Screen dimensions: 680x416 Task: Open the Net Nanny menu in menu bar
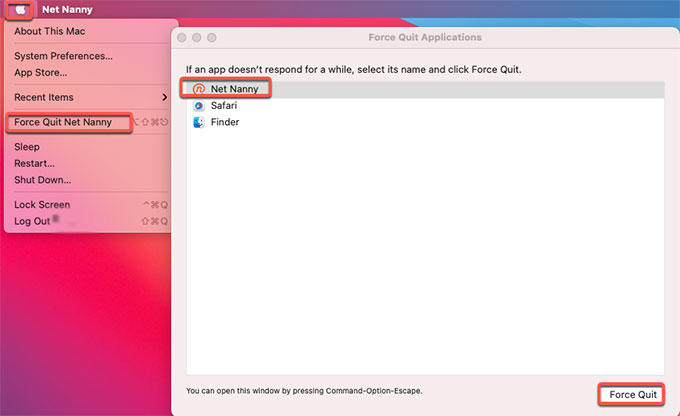tap(67, 9)
